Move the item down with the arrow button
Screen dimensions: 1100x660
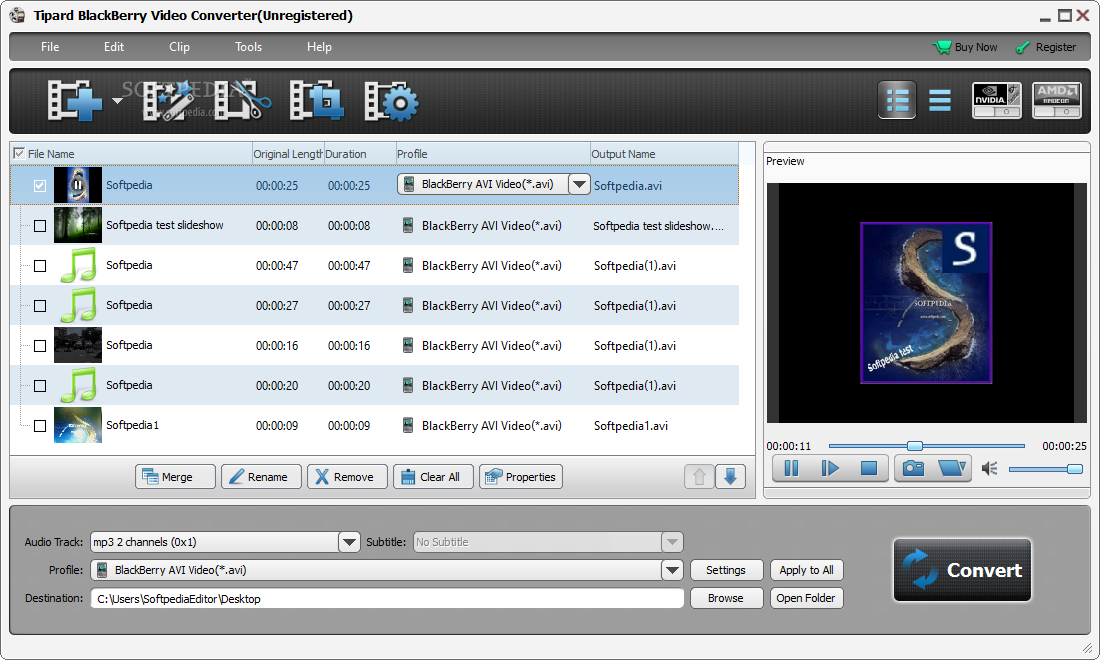click(730, 477)
